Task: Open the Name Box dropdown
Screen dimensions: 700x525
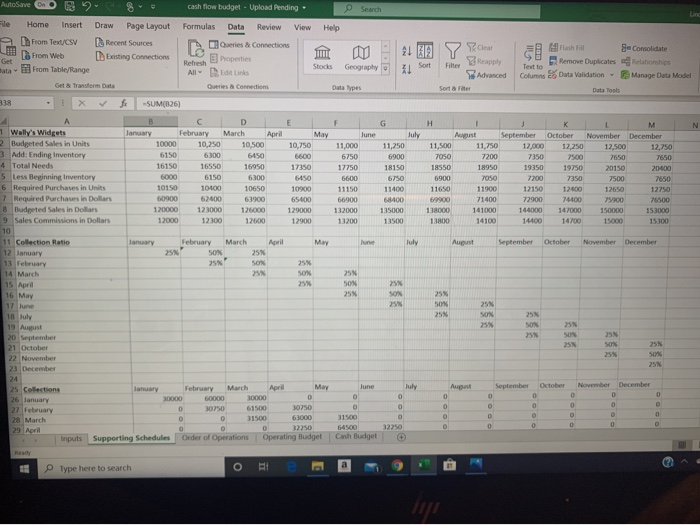Action: [x=48, y=103]
